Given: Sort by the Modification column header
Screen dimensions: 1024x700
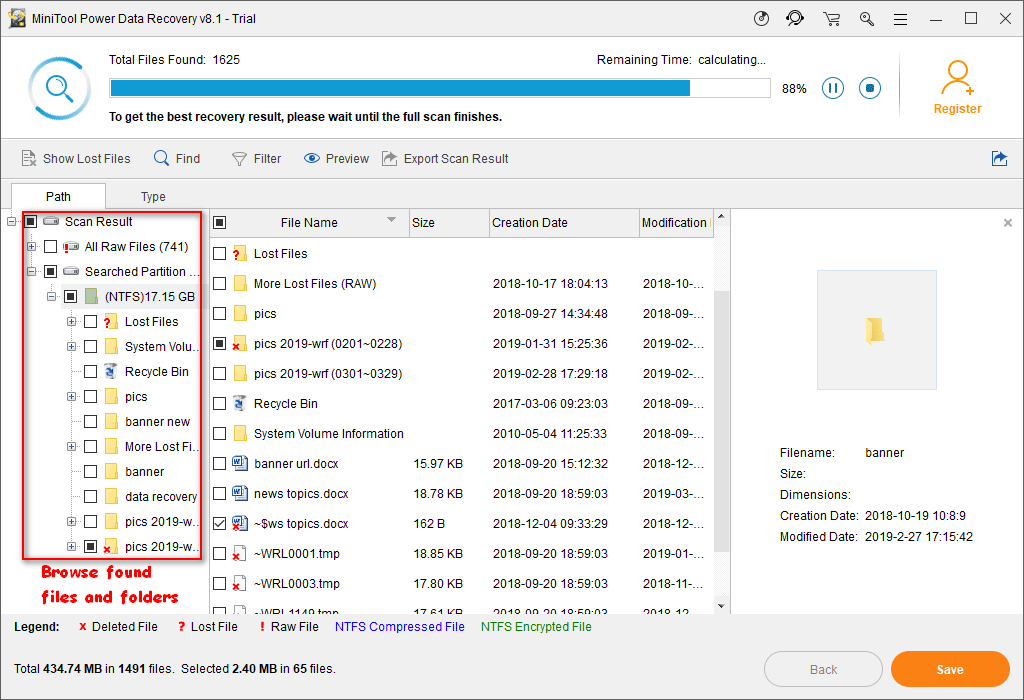Looking at the screenshot, I should tap(675, 223).
